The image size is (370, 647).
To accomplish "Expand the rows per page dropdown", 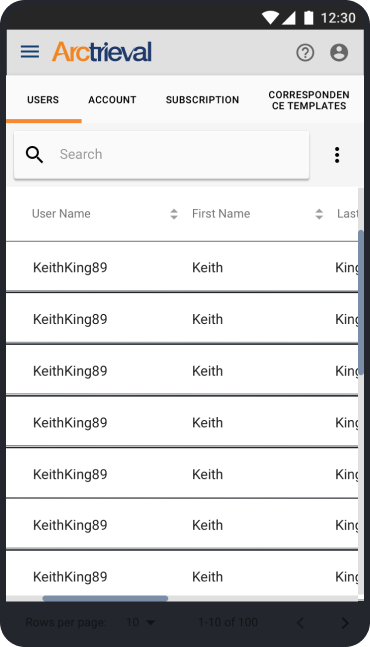I will pyautogui.click(x=141, y=622).
